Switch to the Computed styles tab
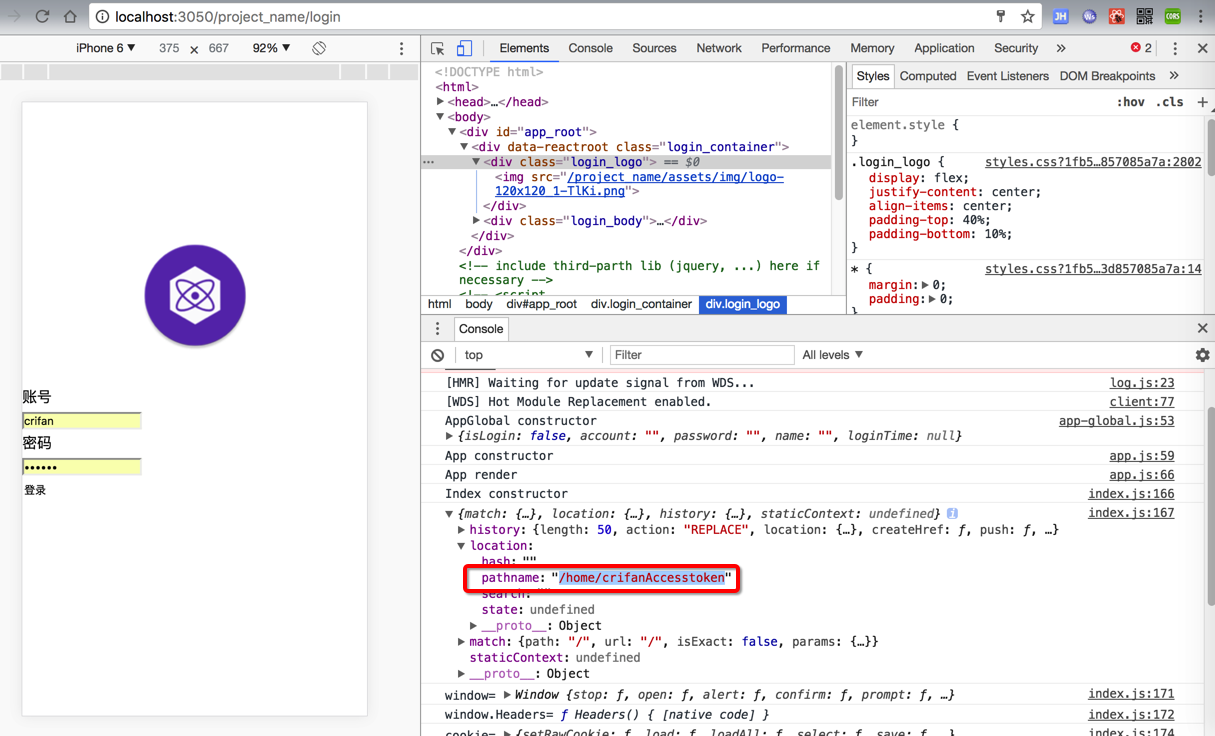This screenshot has width=1215, height=736. (928, 76)
